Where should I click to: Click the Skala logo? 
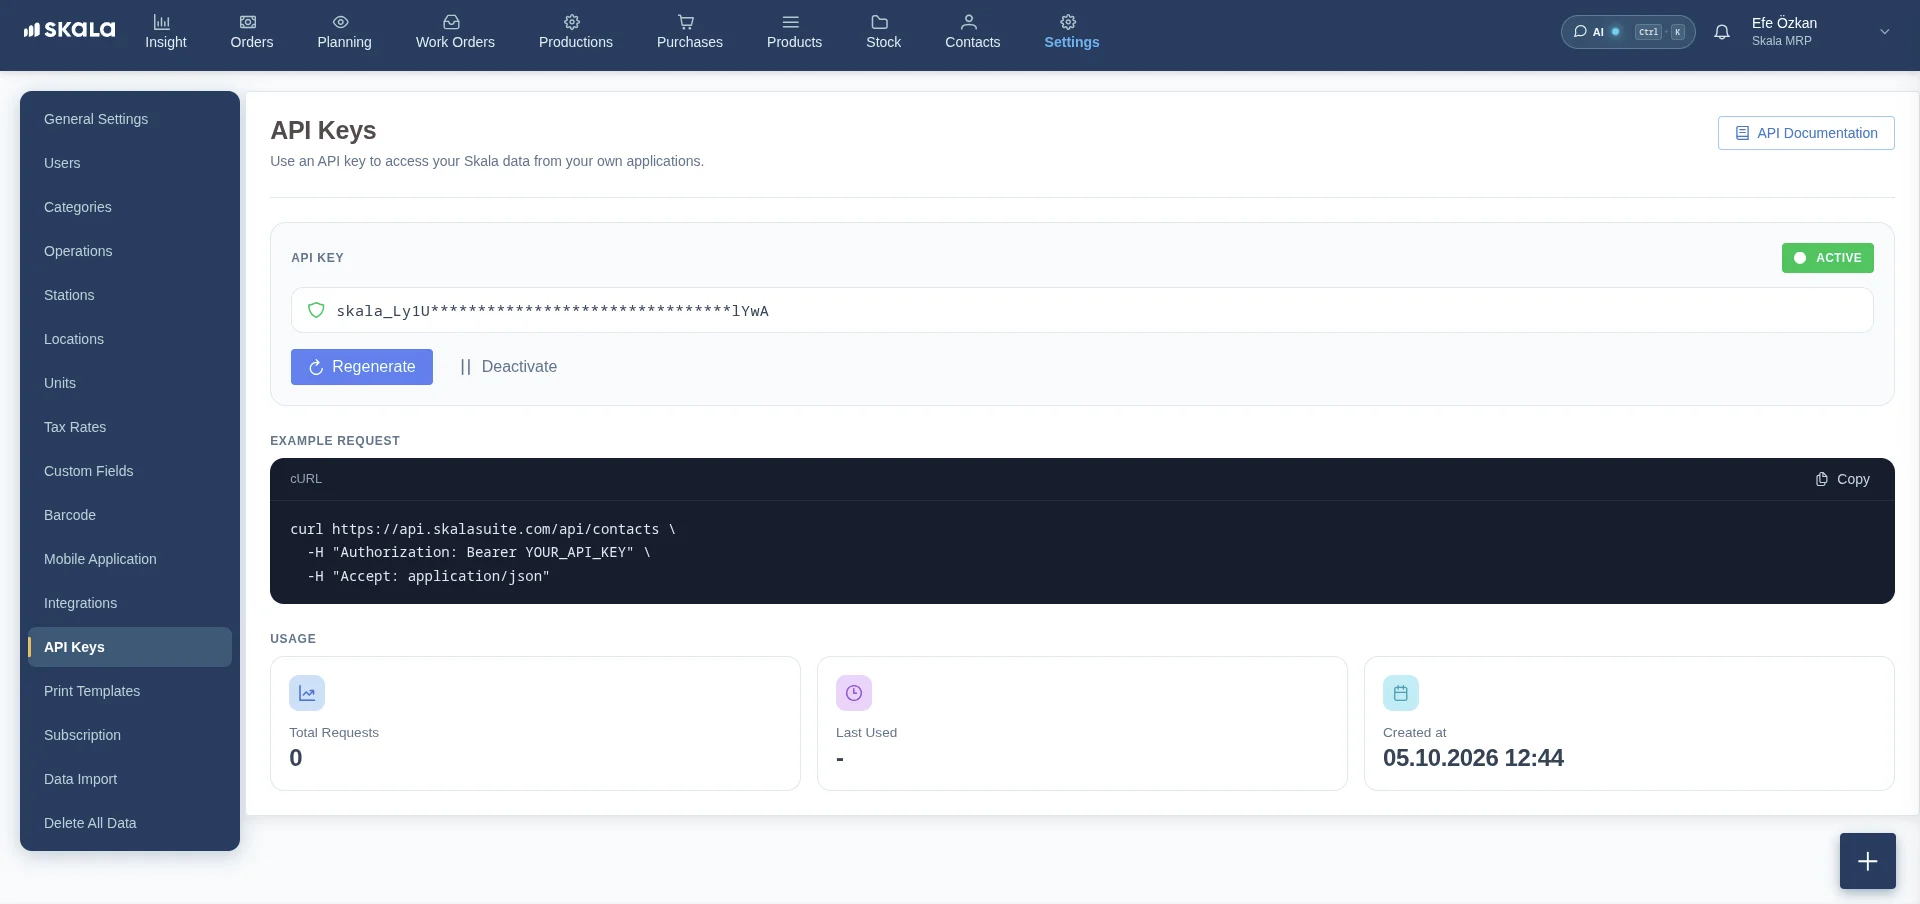pos(69,30)
